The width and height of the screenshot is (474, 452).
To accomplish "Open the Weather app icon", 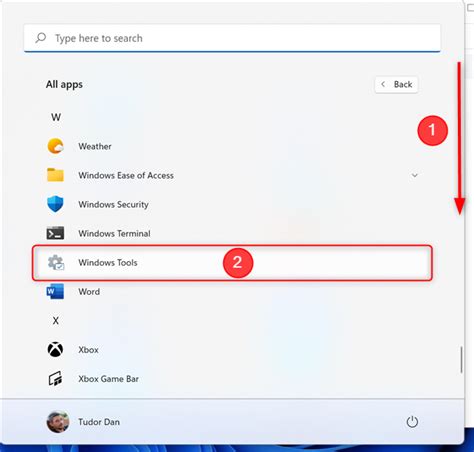I will [55, 146].
